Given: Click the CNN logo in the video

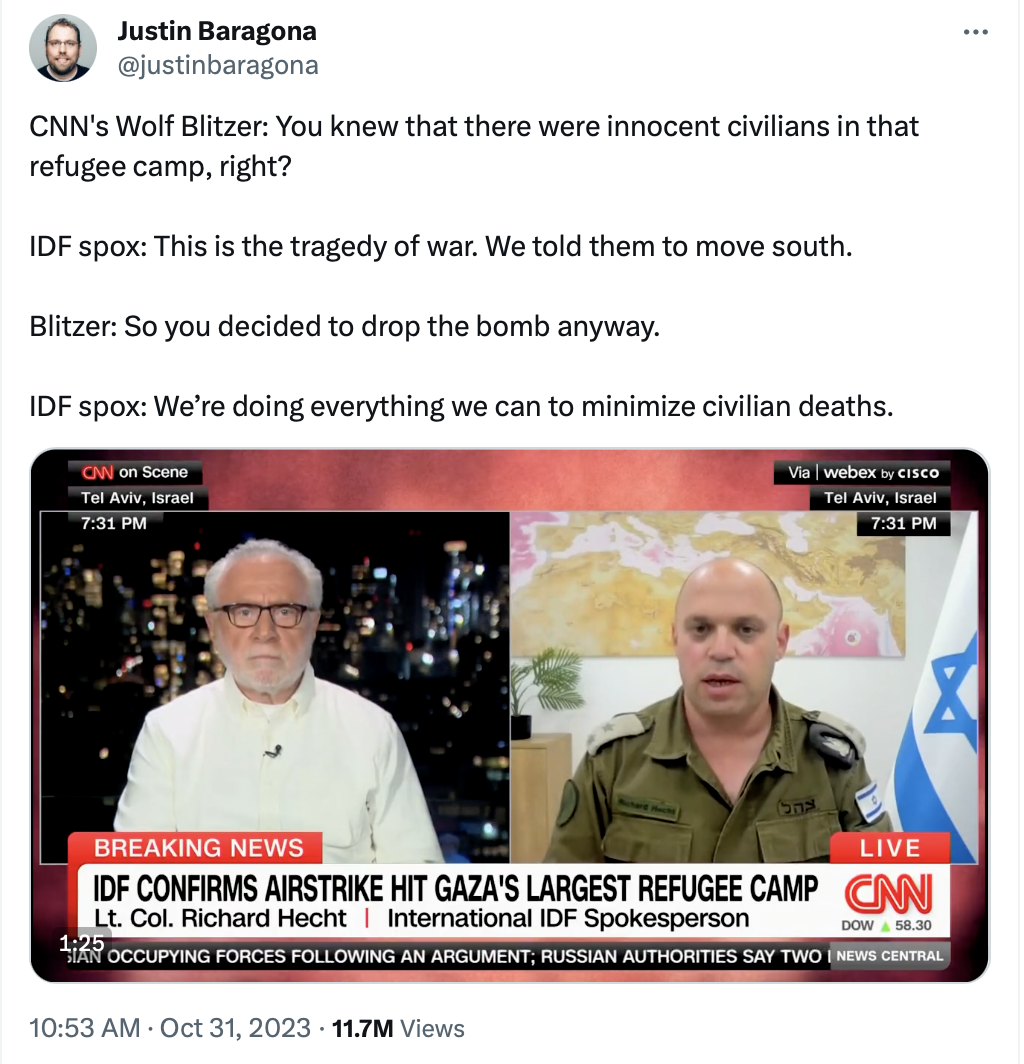Looking at the screenshot, I should 888,893.
